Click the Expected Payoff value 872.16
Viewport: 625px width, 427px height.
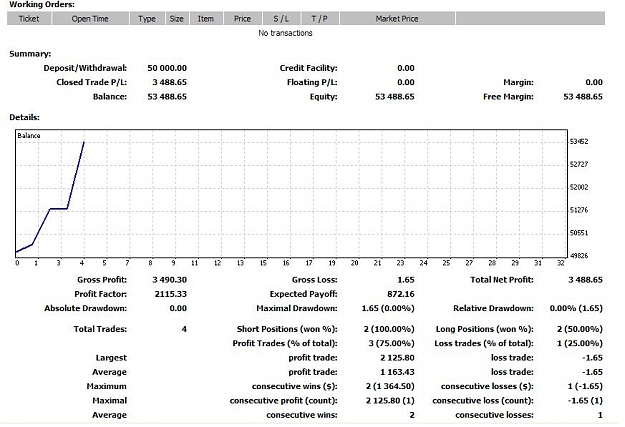[x=401, y=294]
